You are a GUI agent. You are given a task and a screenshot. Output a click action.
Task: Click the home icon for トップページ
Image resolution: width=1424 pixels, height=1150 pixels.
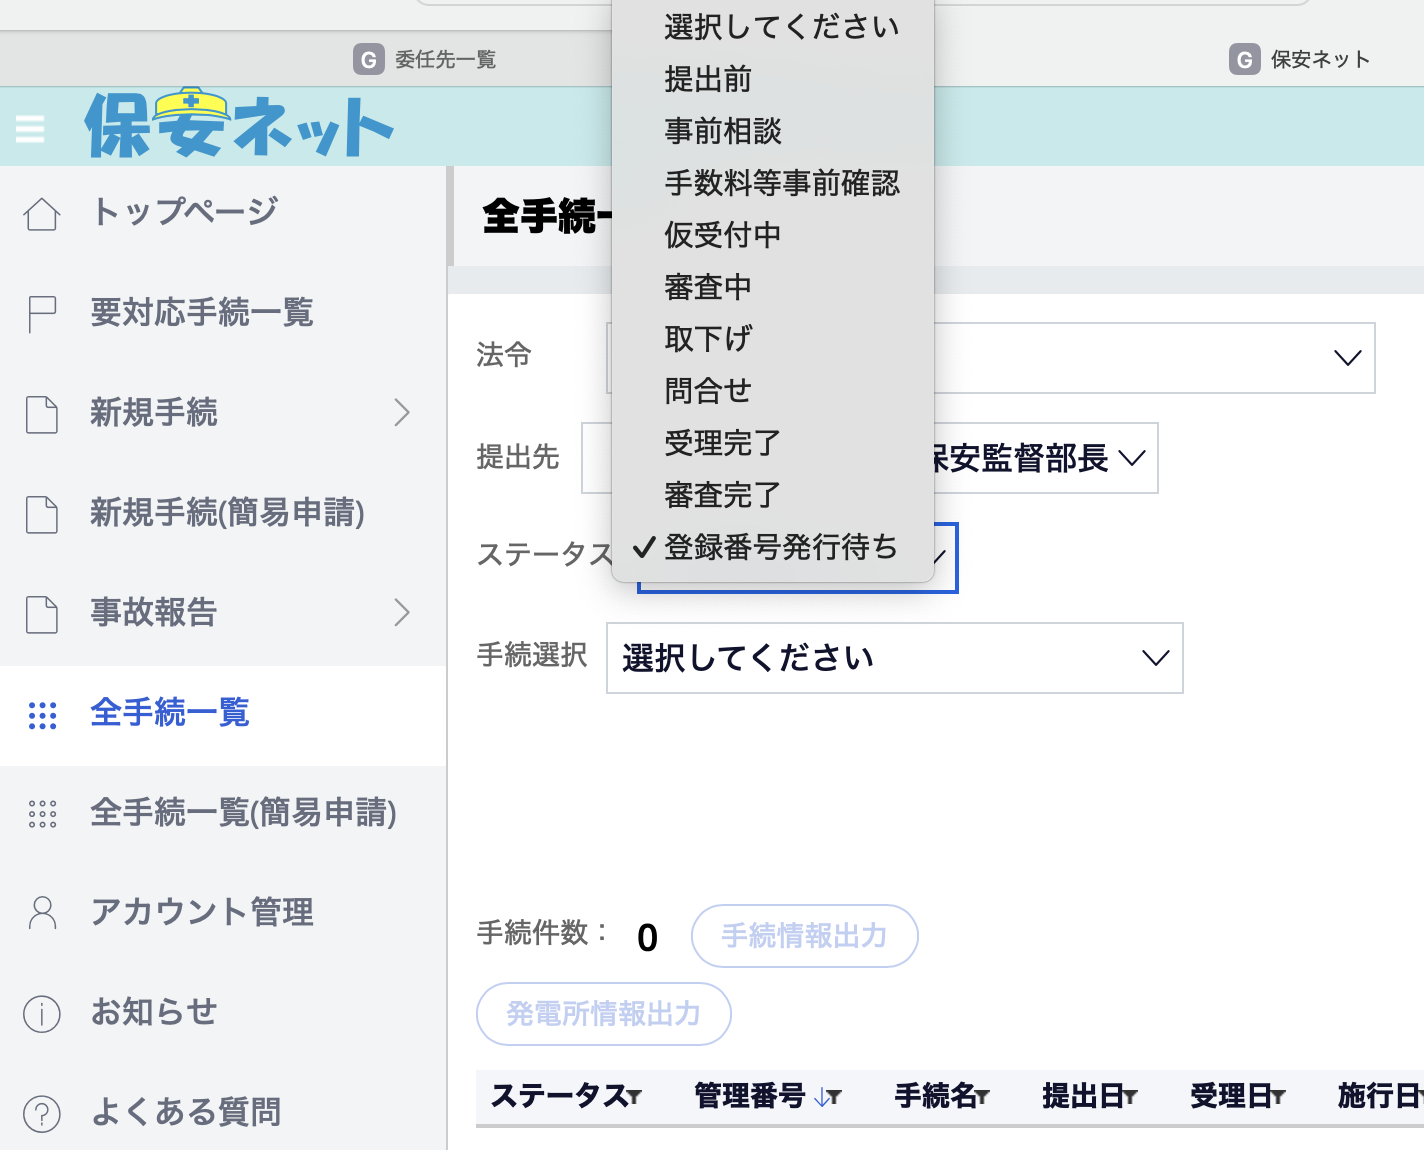click(x=42, y=213)
